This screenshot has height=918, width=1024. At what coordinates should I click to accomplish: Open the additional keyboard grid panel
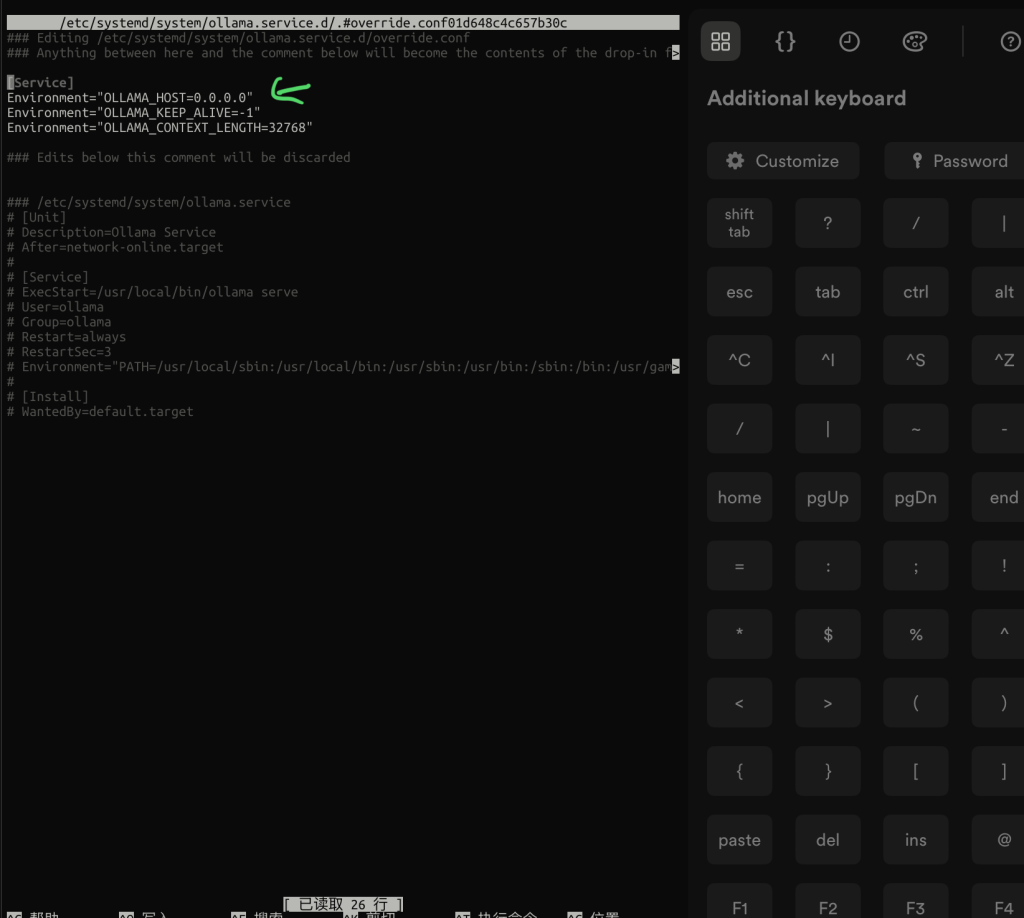[720, 42]
